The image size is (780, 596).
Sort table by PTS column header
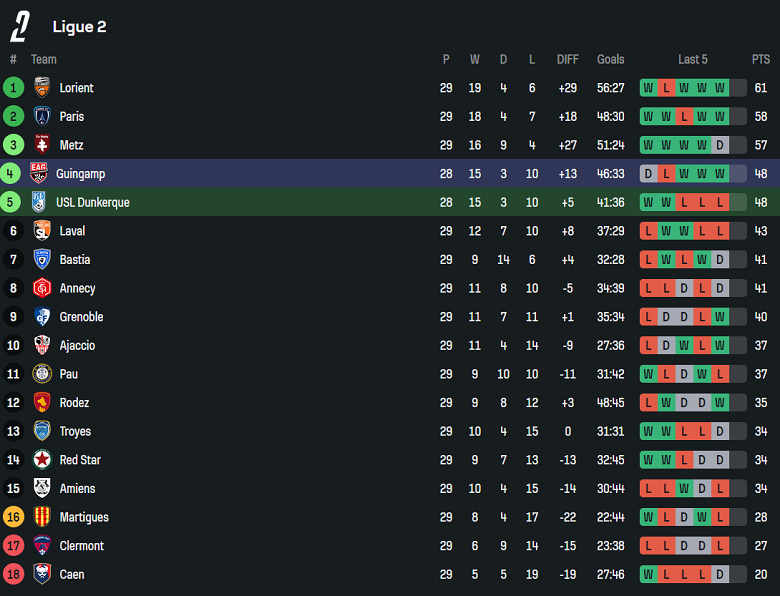[x=761, y=60]
